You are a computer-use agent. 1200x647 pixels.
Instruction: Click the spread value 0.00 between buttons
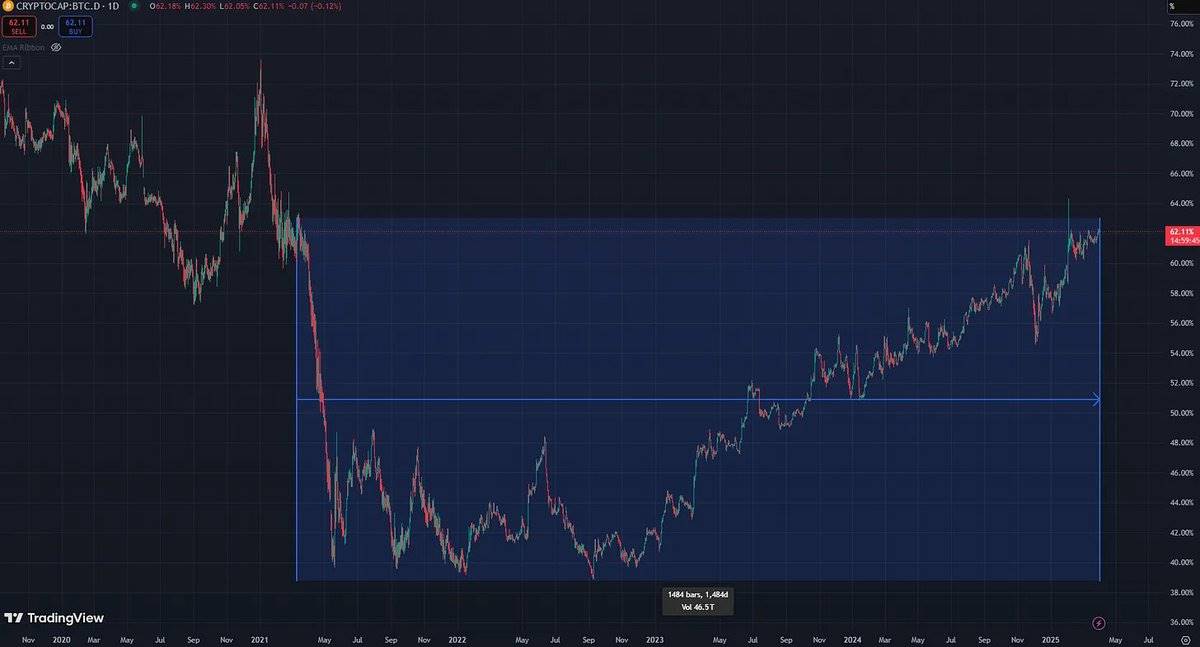[46, 27]
